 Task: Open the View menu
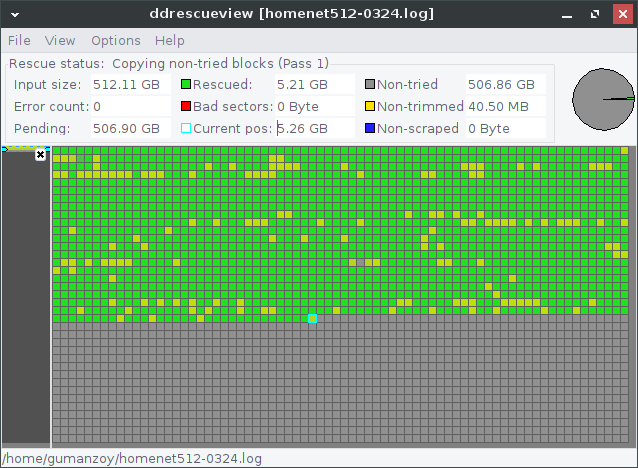[x=60, y=40]
